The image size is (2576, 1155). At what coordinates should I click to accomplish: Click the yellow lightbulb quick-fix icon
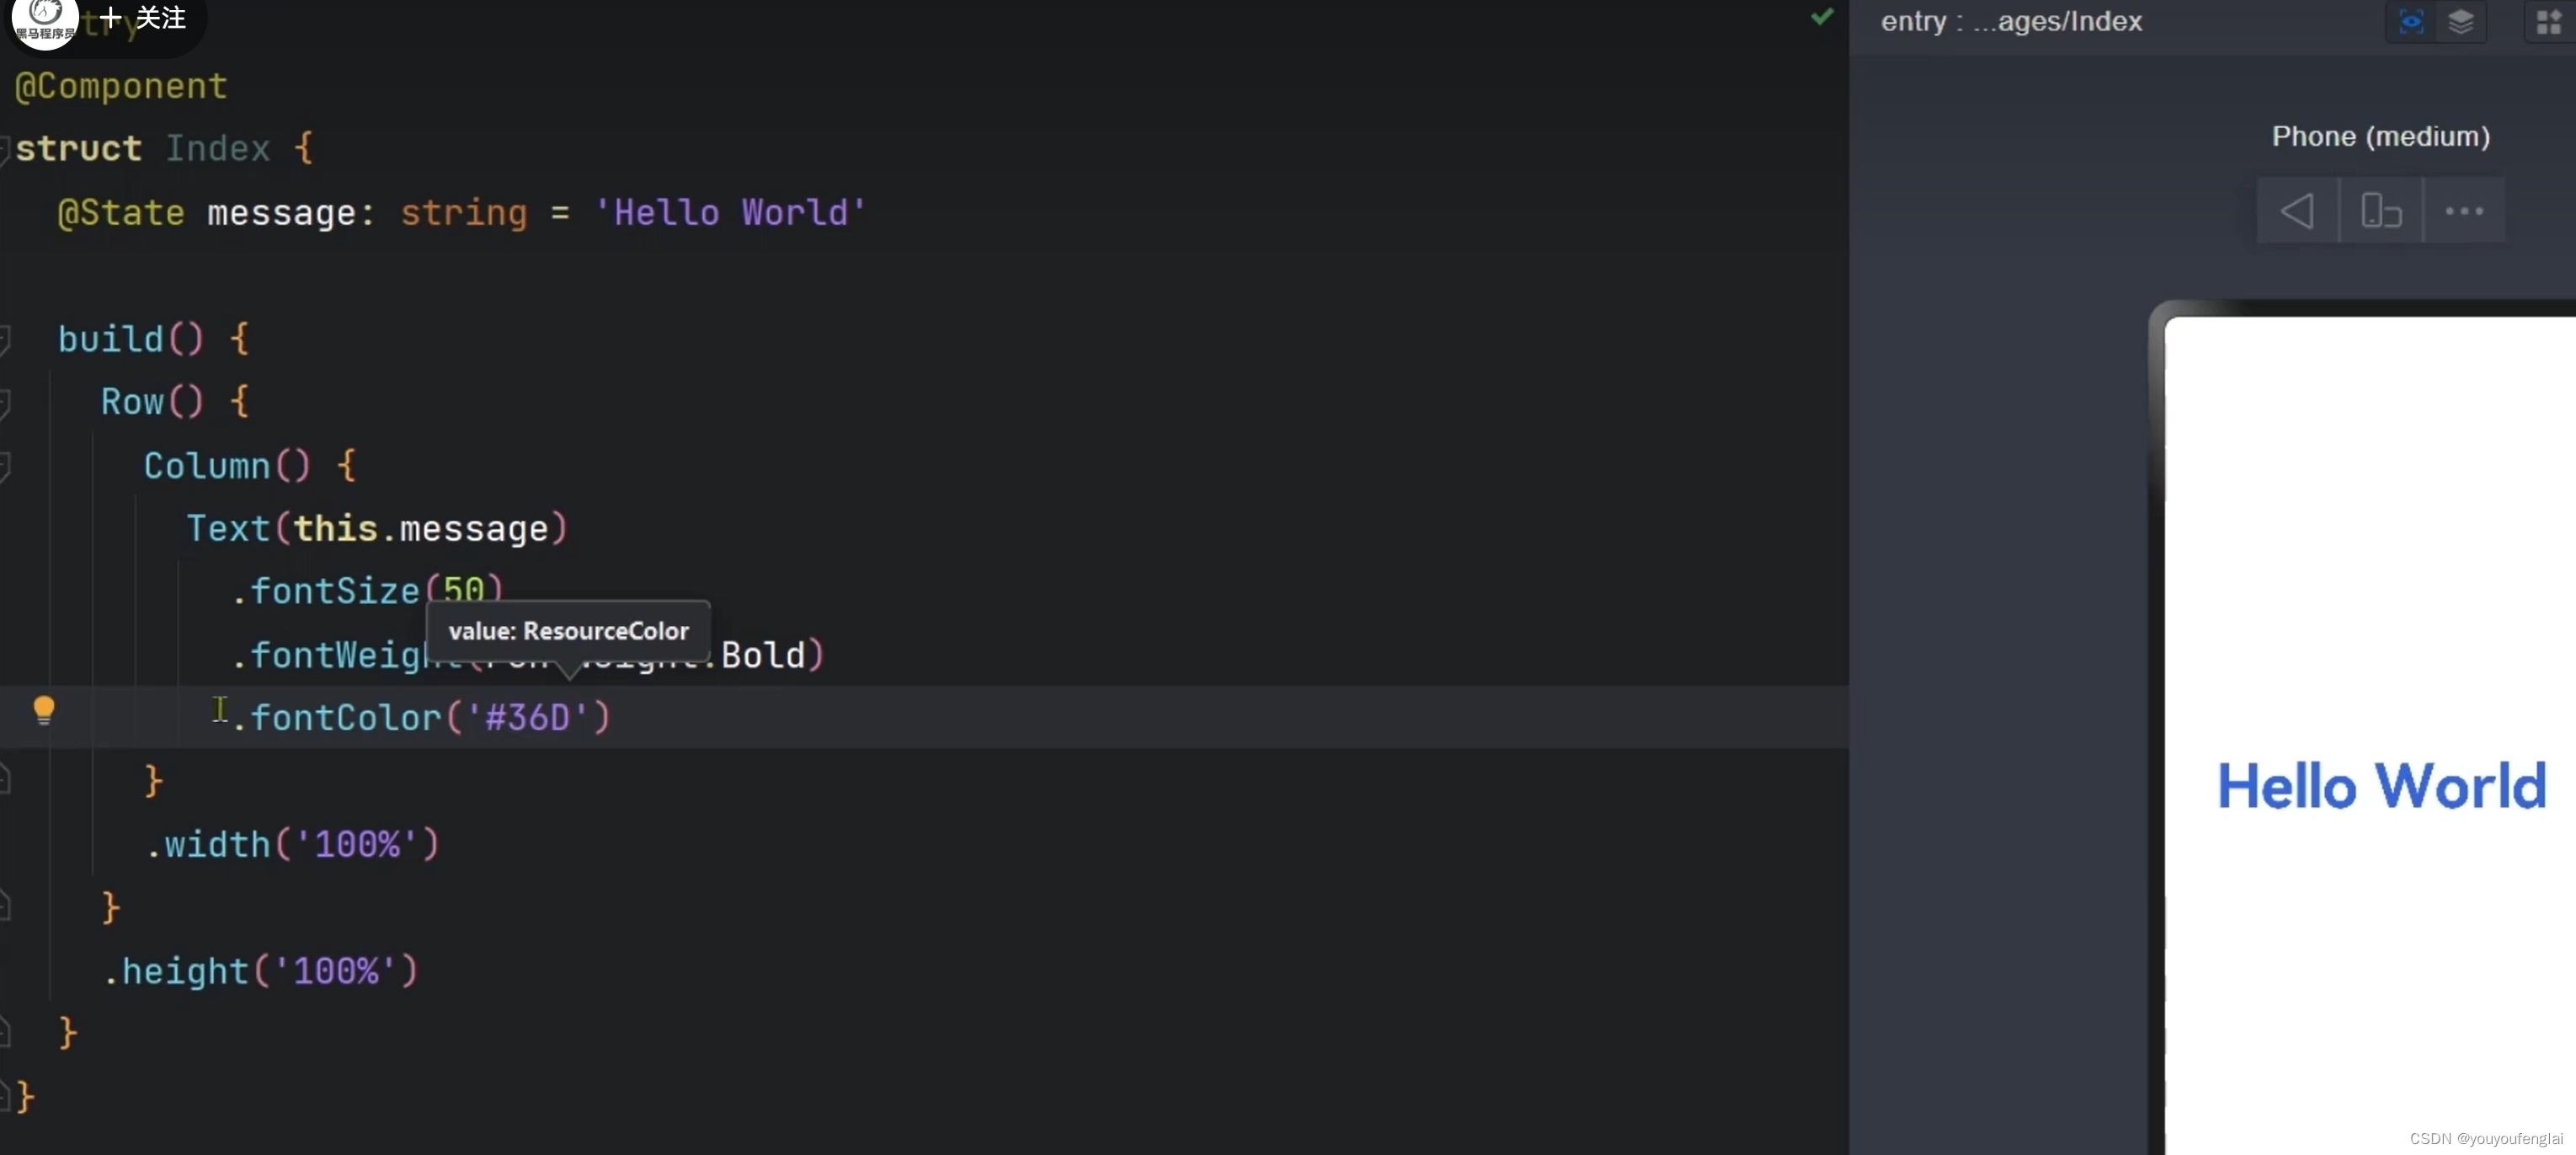coord(44,710)
